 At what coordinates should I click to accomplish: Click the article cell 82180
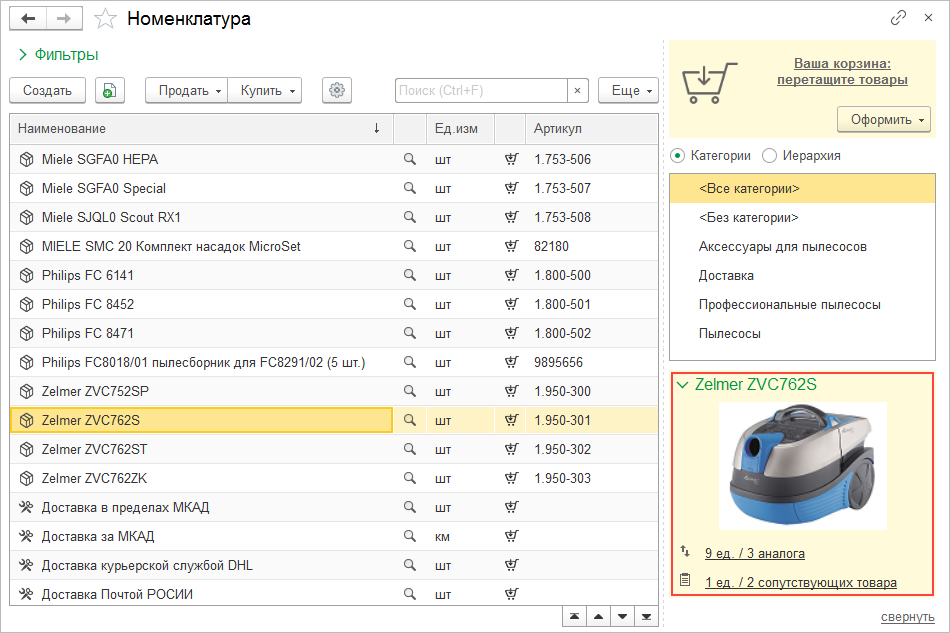tap(591, 246)
